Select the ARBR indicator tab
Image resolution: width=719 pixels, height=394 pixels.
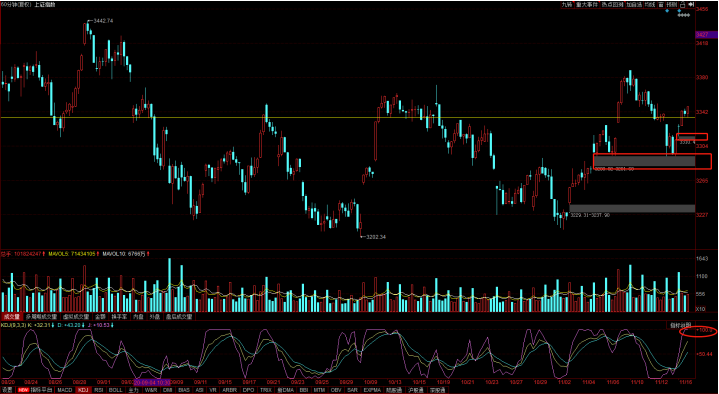pos(230,390)
